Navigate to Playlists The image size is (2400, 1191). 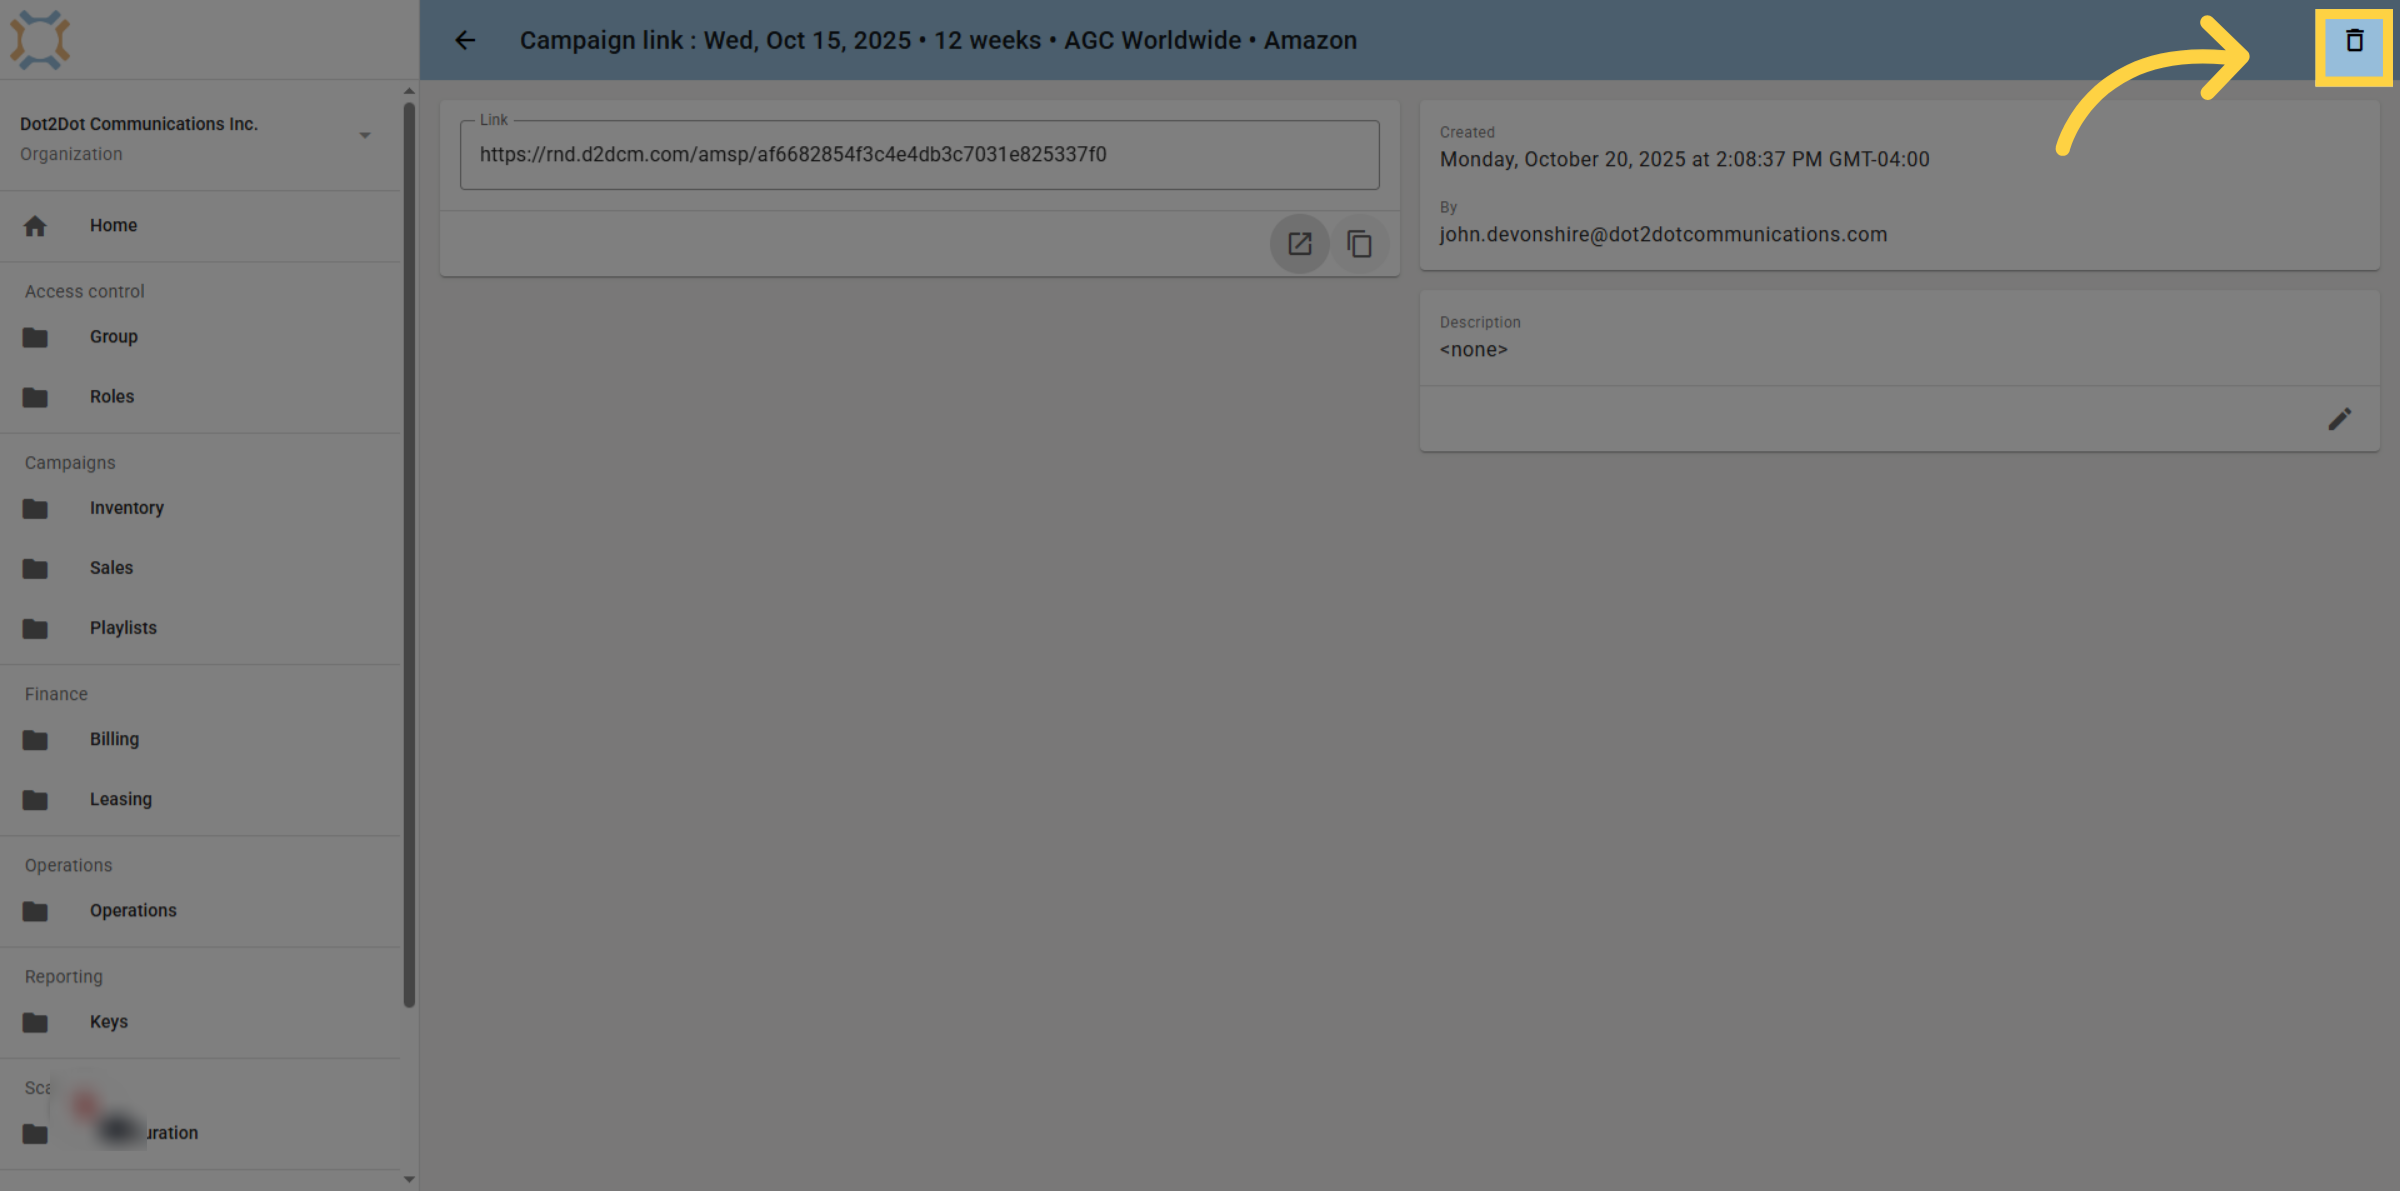pos(200,628)
